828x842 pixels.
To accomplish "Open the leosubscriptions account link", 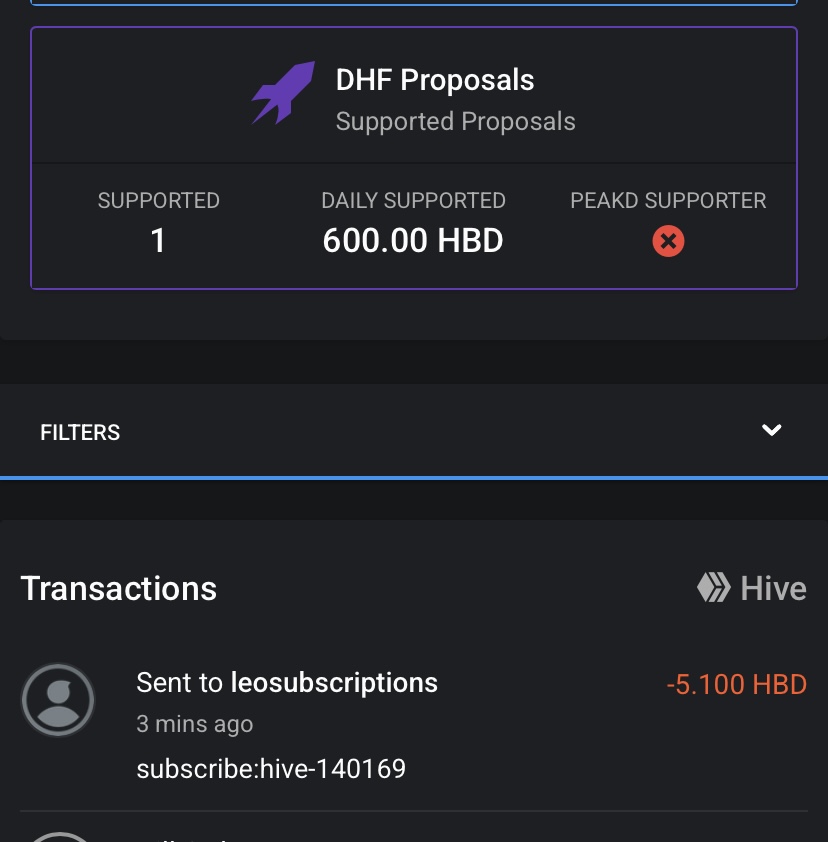I will click(x=334, y=683).
